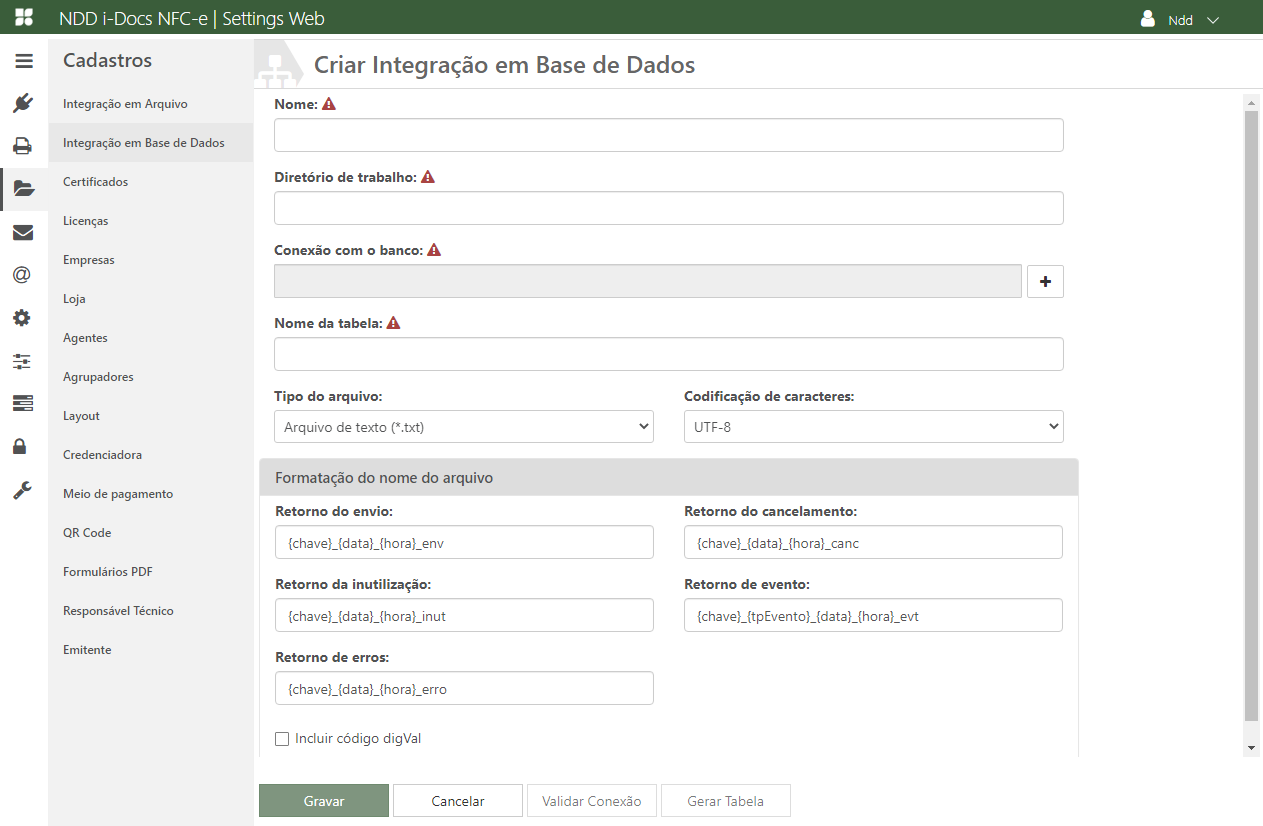Viewport: 1263px width, 826px height.
Task: Click the Gravar button
Action: [x=324, y=801]
